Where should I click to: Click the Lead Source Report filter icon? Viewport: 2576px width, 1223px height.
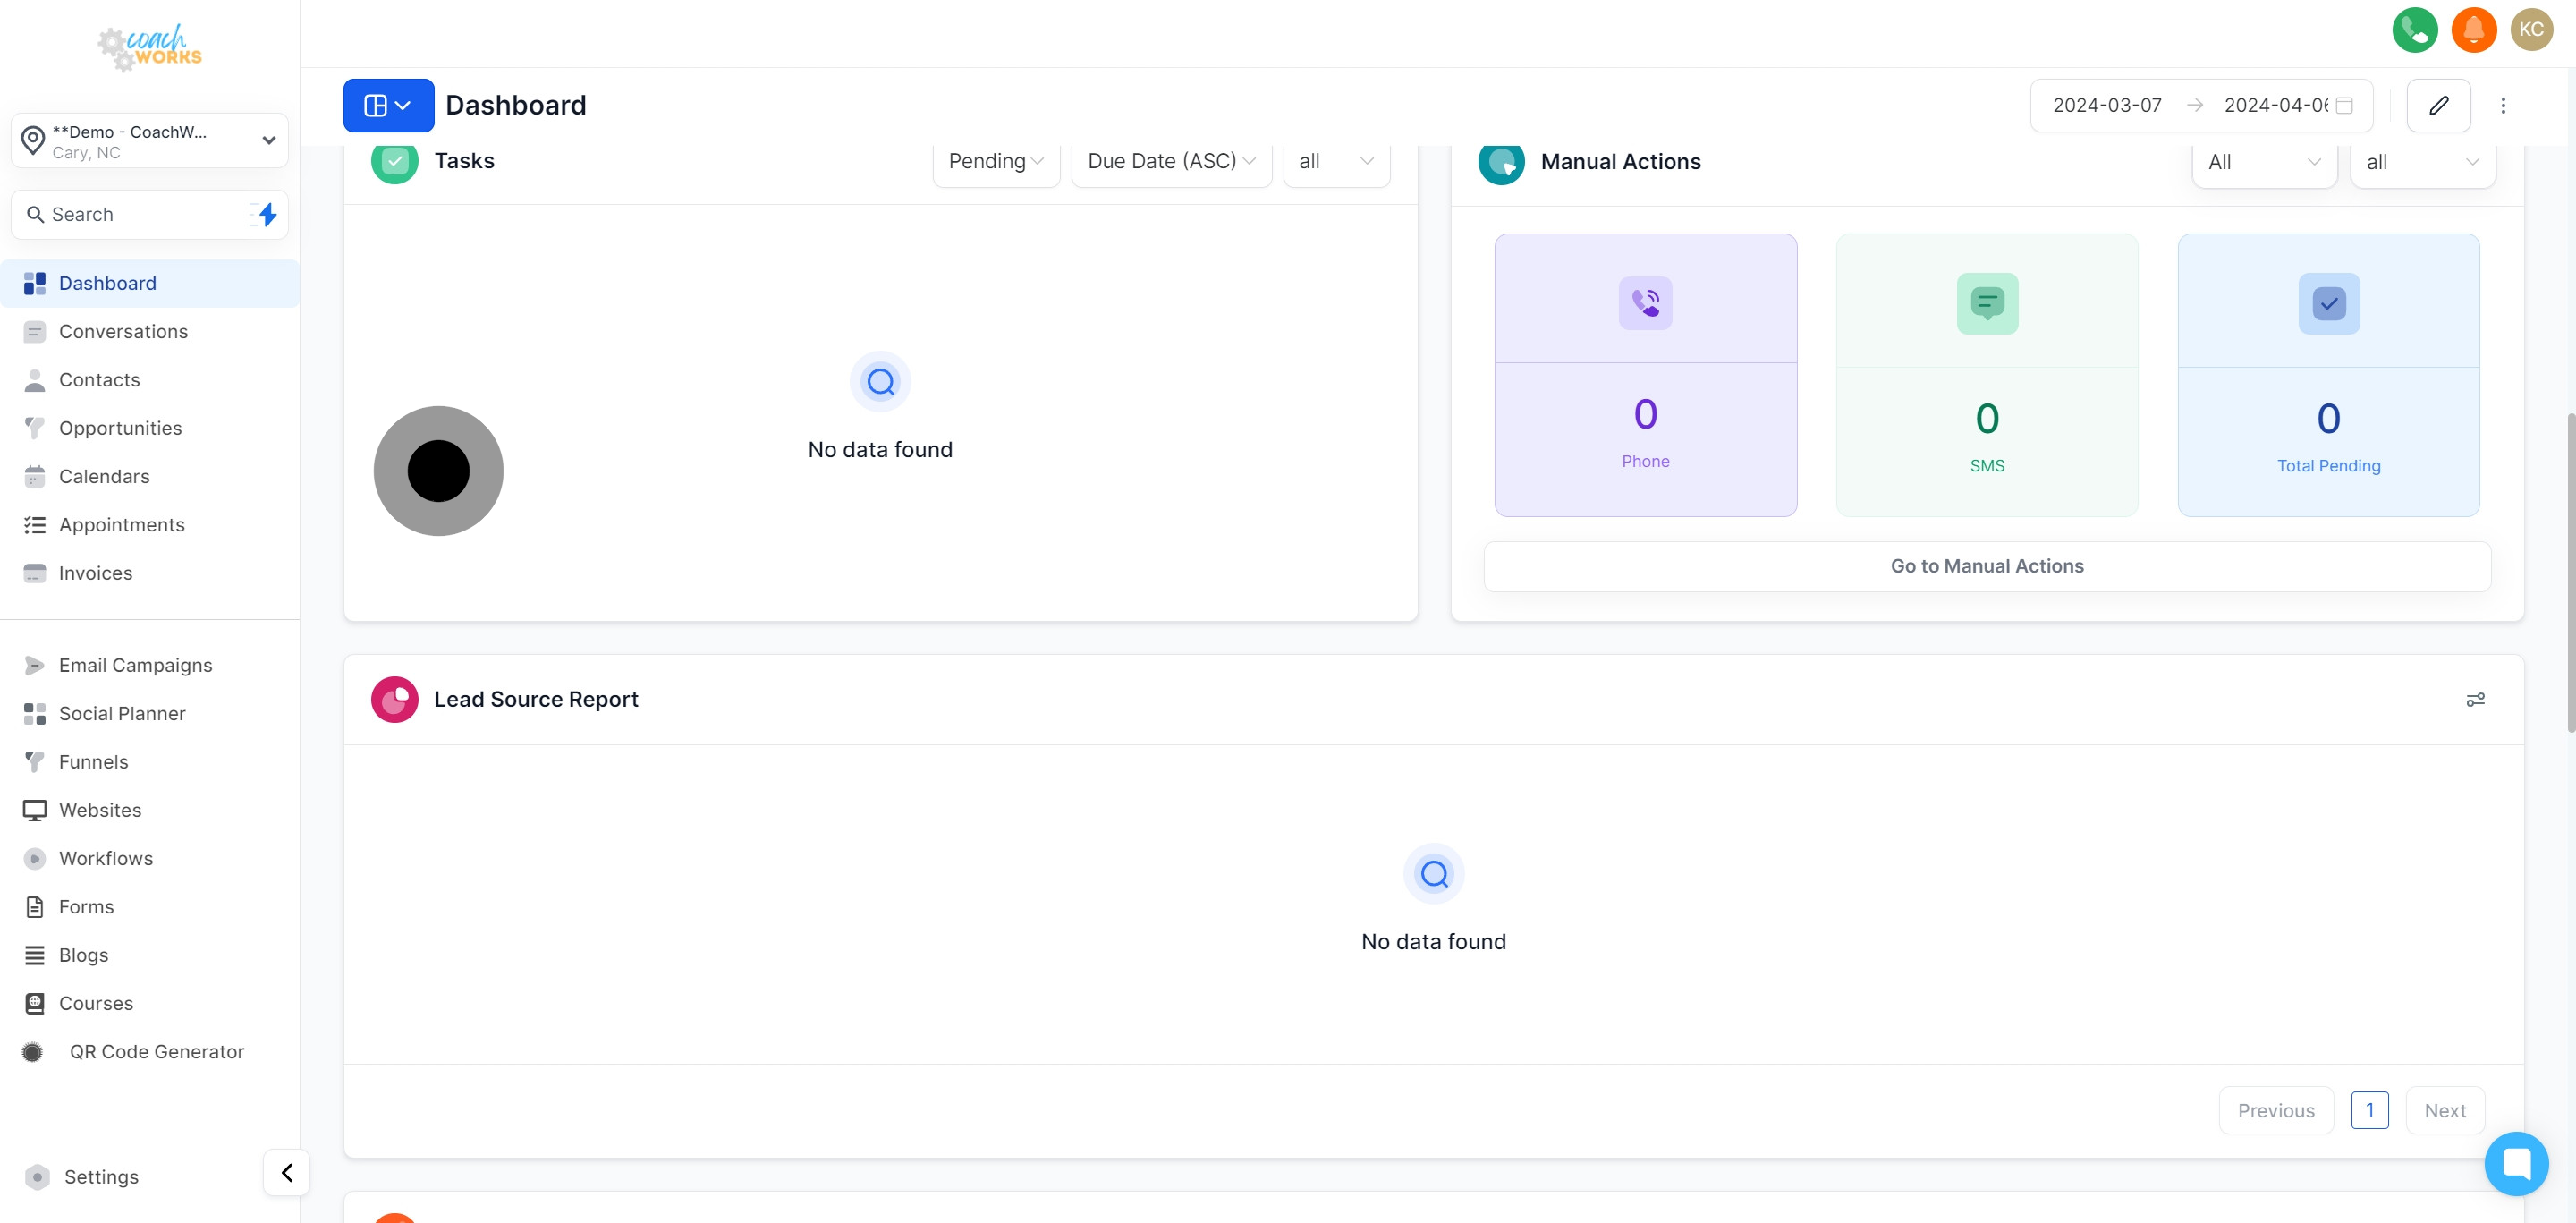2475,700
